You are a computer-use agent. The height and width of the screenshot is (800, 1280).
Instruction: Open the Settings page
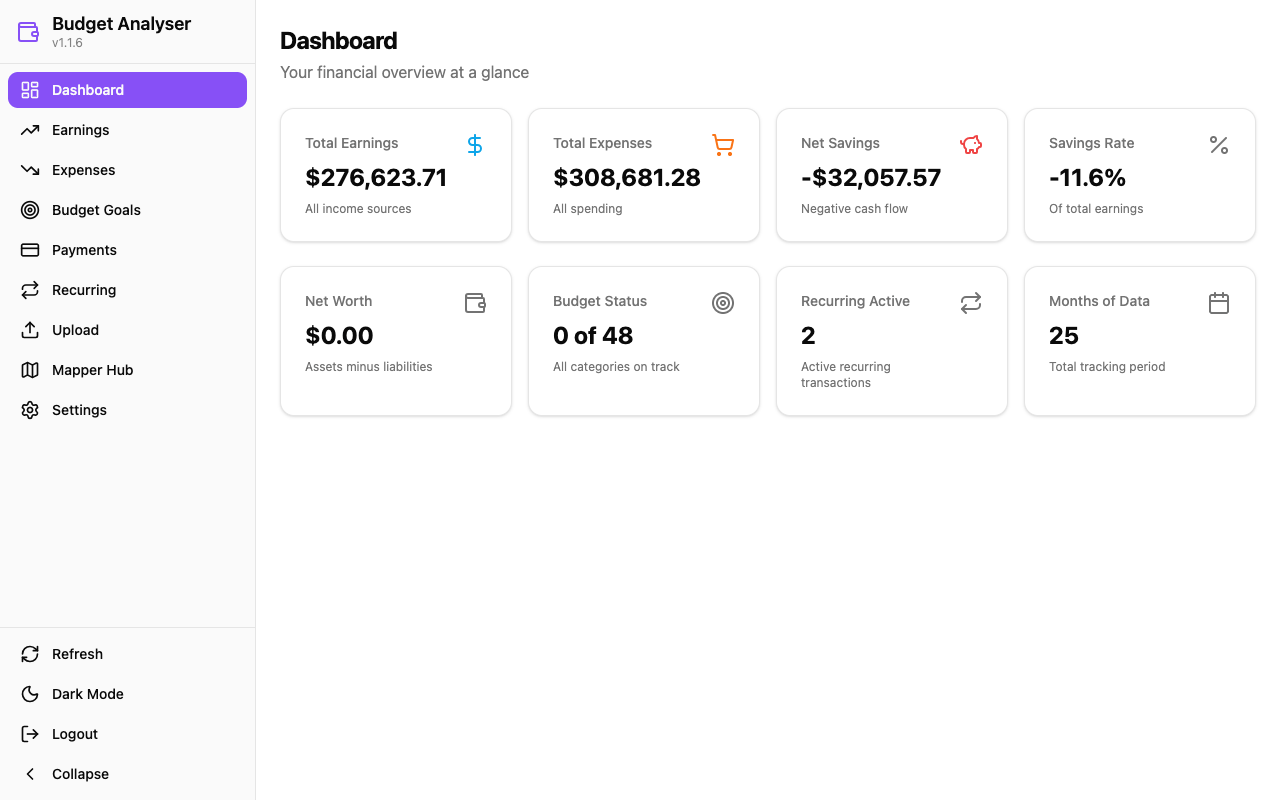(x=79, y=410)
